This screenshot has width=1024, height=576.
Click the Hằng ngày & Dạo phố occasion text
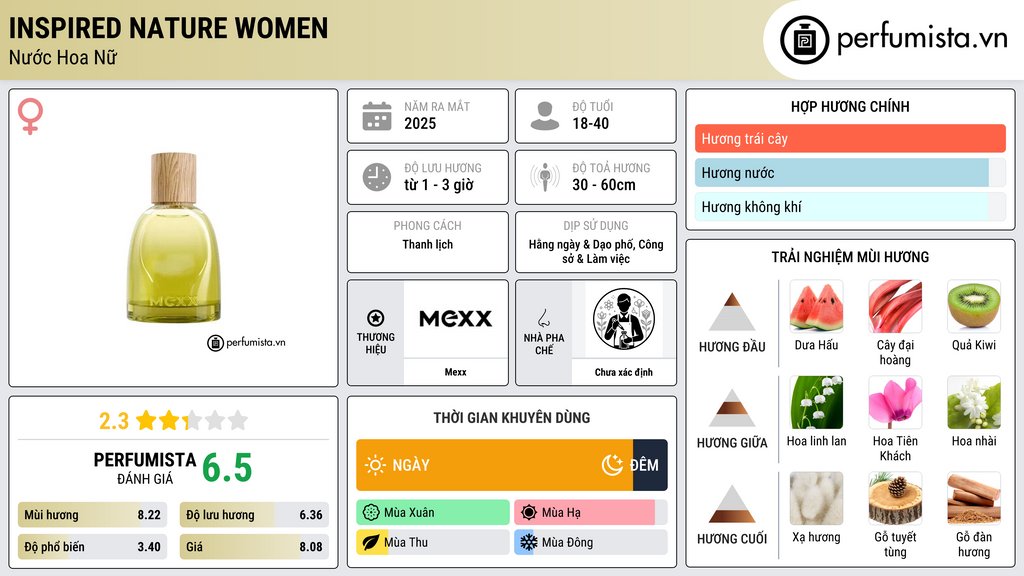(x=596, y=251)
